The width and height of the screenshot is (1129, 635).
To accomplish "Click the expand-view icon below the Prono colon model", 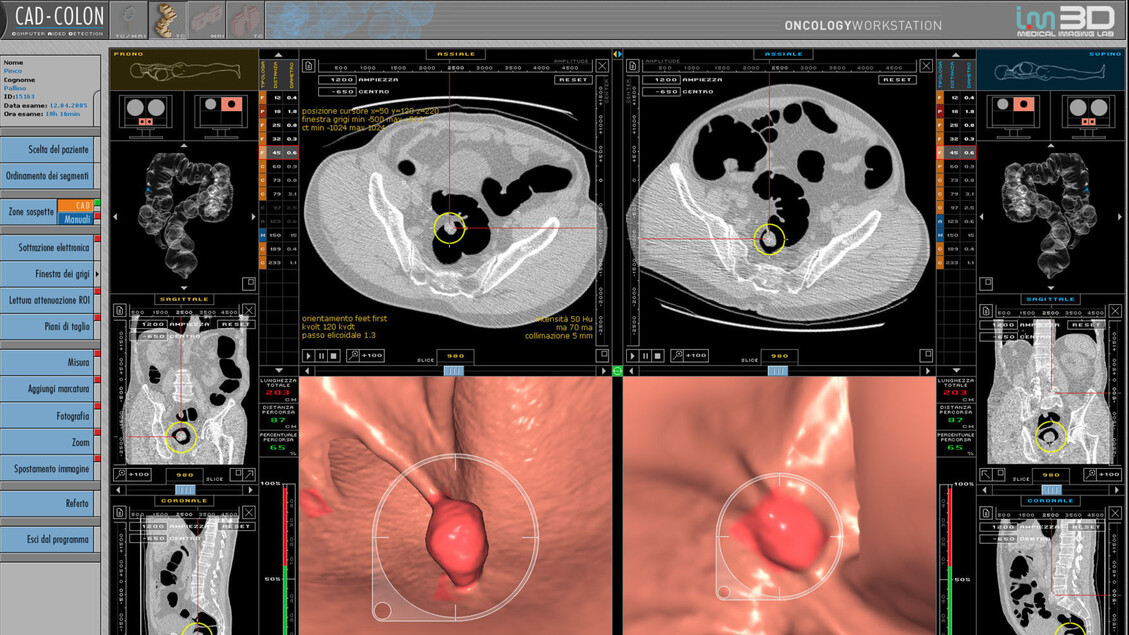I will (x=248, y=284).
